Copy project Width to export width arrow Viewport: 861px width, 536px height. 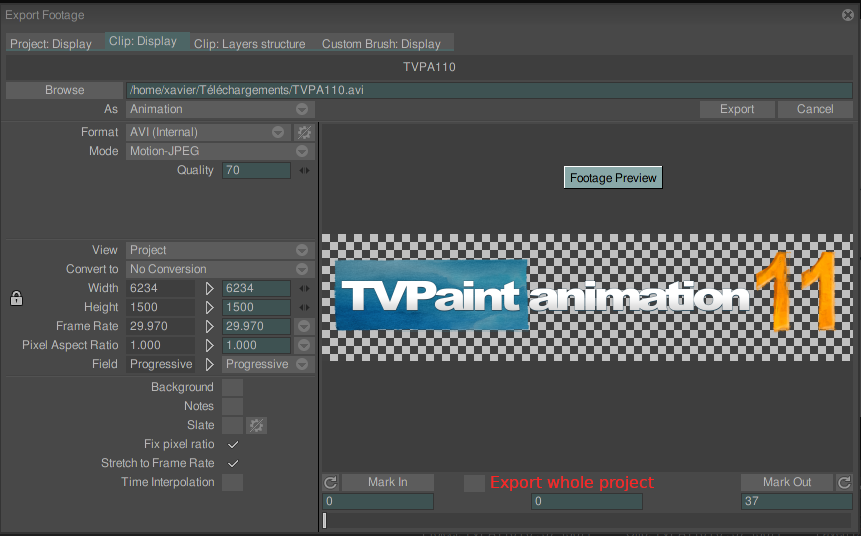click(x=209, y=288)
